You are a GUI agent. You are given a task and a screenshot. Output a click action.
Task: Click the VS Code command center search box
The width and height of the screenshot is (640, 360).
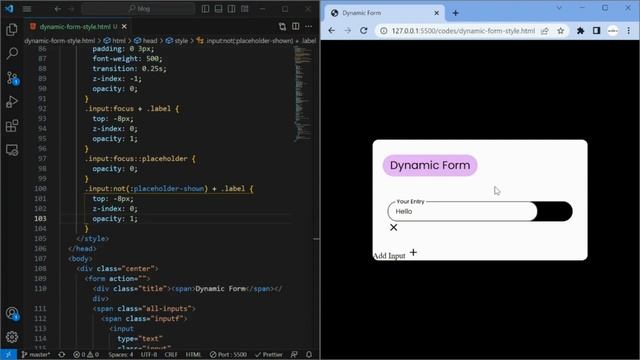pos(138,9)
